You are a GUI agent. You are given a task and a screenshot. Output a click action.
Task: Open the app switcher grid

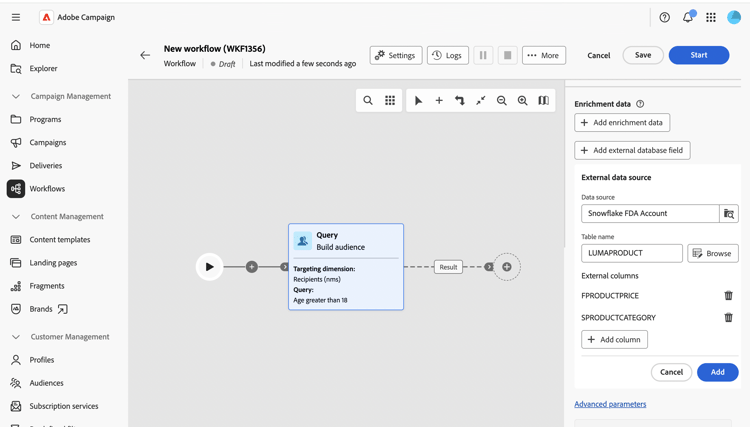click(x=711, y=17)
